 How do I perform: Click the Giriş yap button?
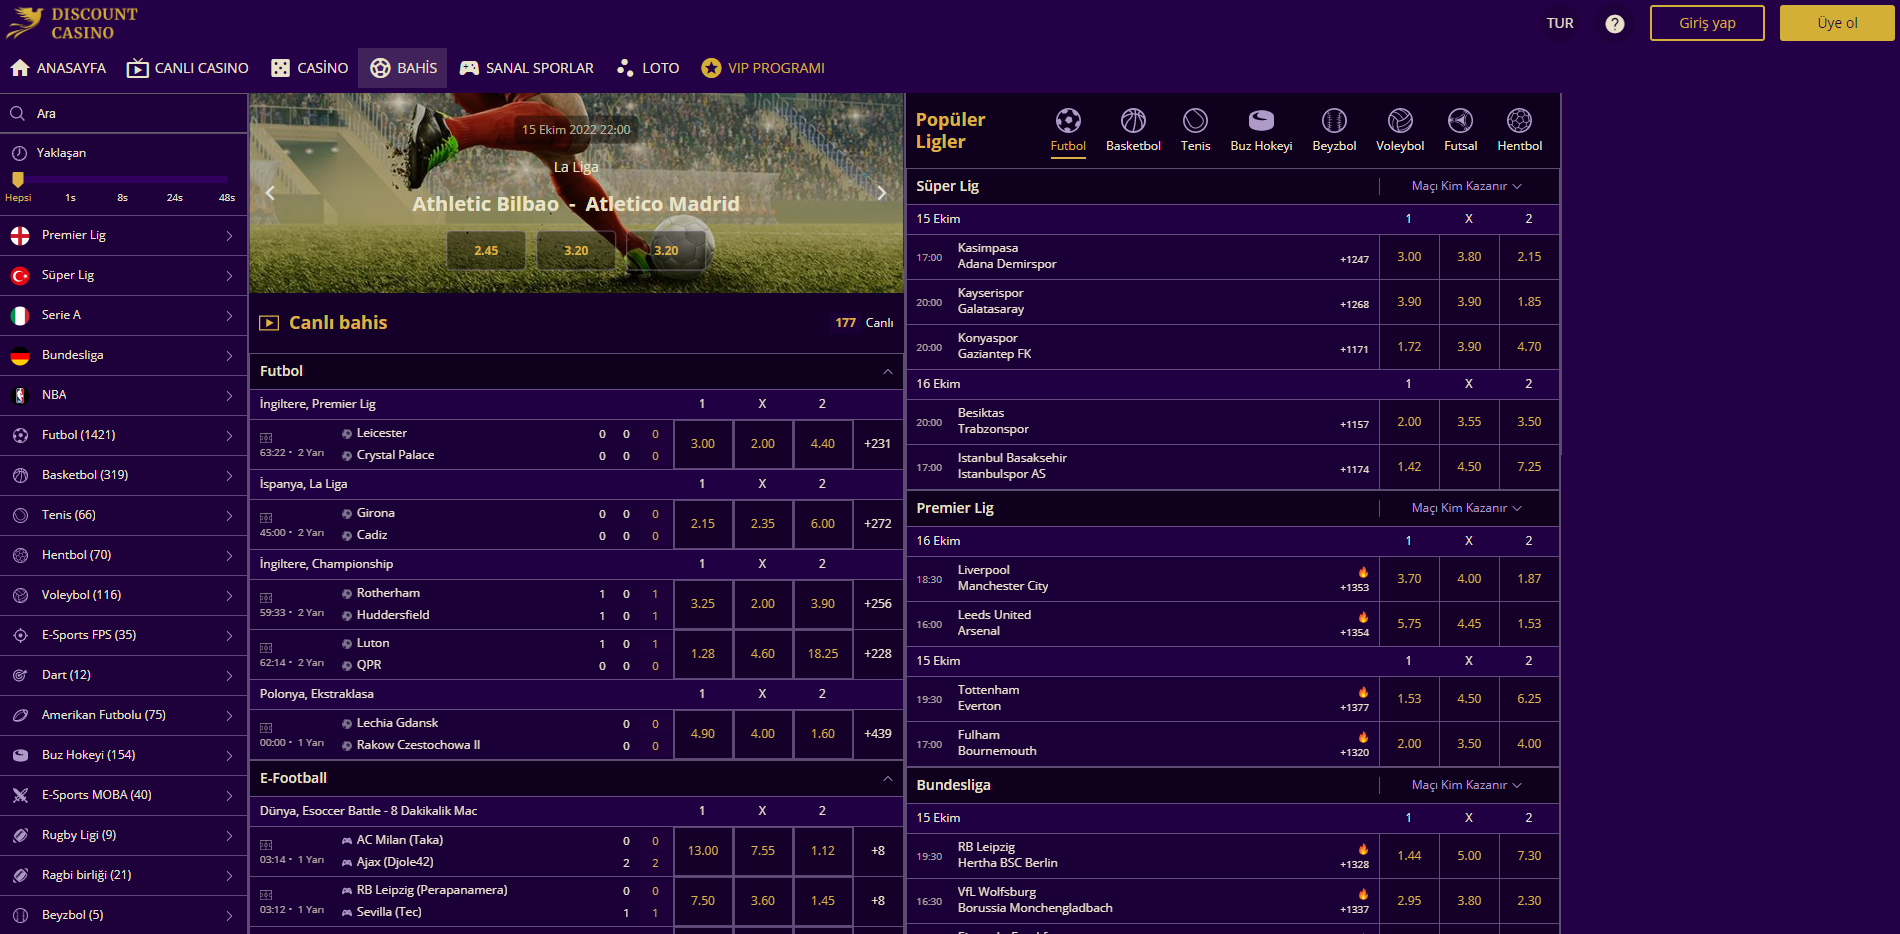pos(1707,23)
